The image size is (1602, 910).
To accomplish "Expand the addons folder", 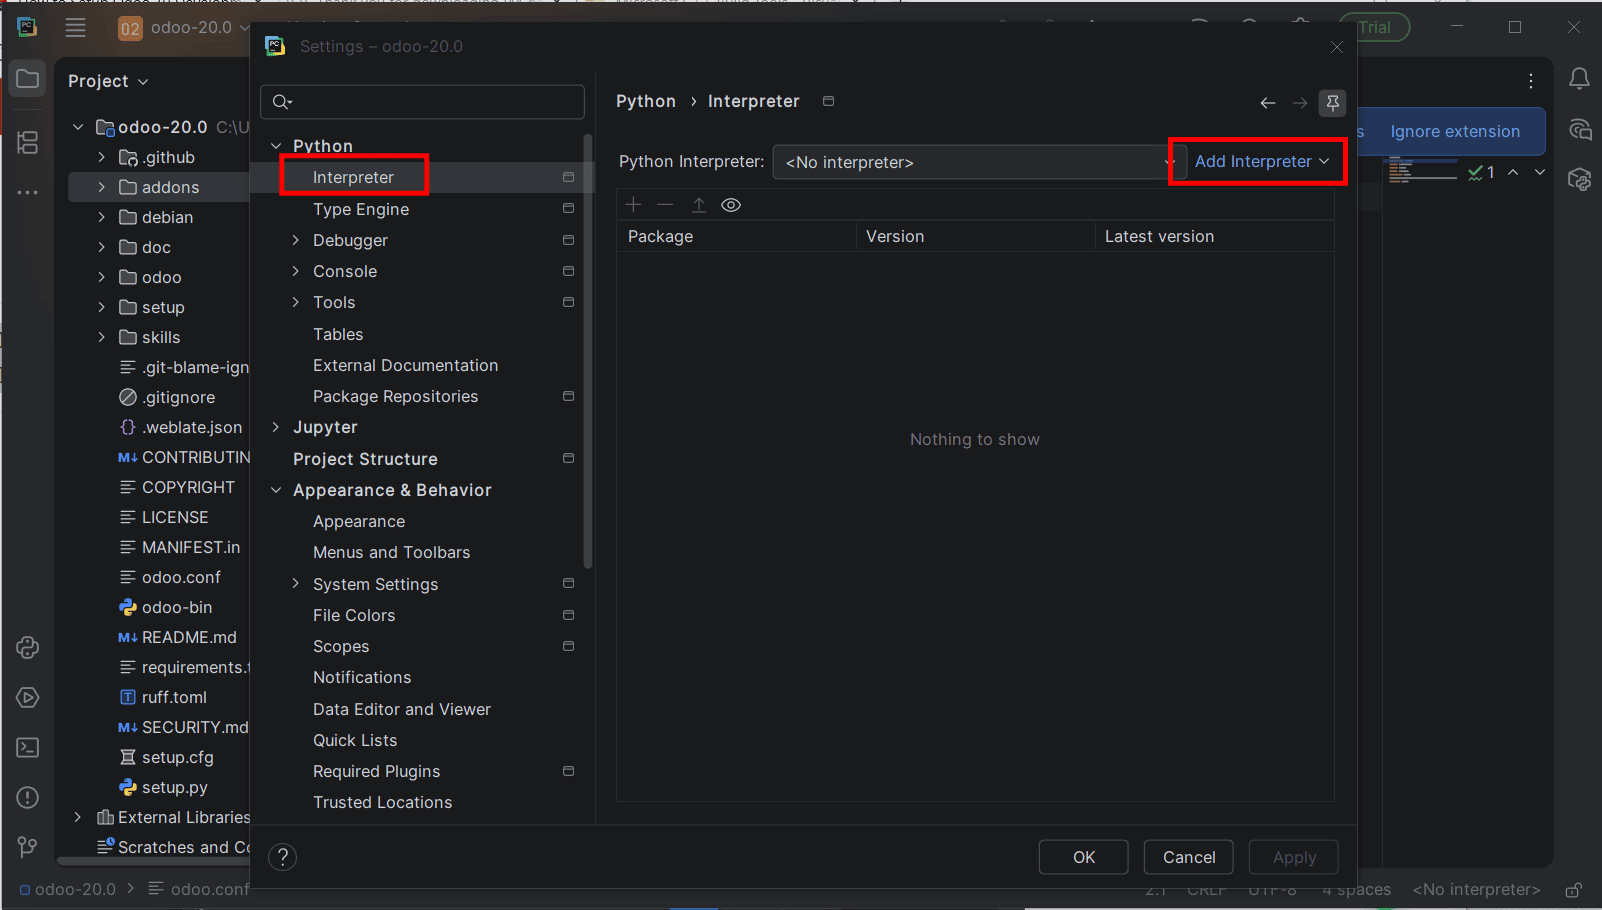I will pyautogui.click(x=101, y=187).
